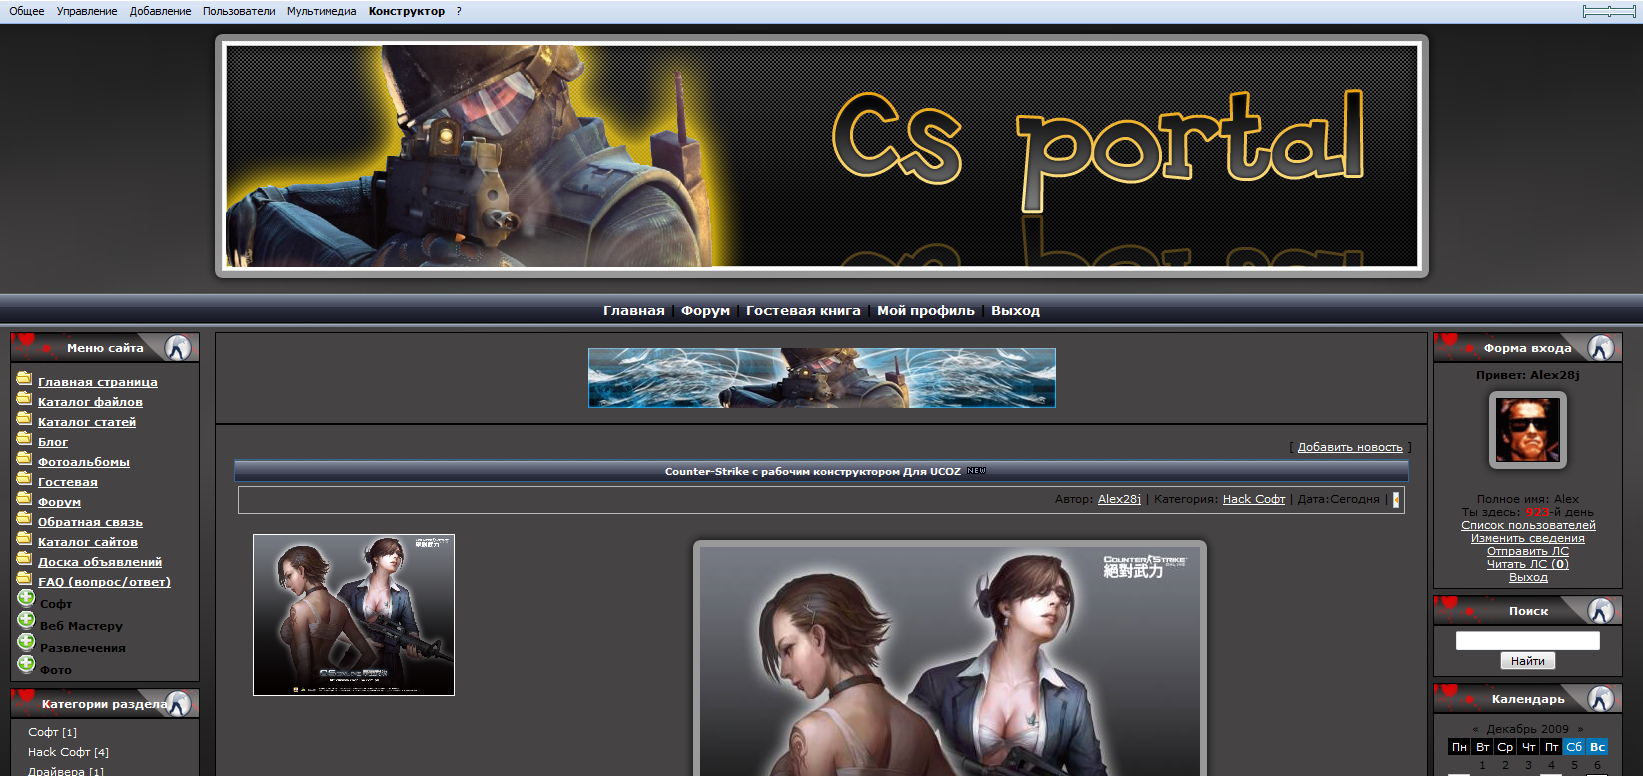Viewport: 1643px width, 776px height.
Task: Click the Terminator user avatar
Action: [1528, 430]
